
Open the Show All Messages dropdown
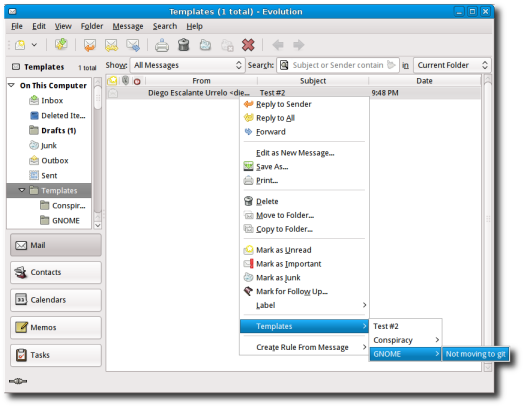(x=187, y=65)
